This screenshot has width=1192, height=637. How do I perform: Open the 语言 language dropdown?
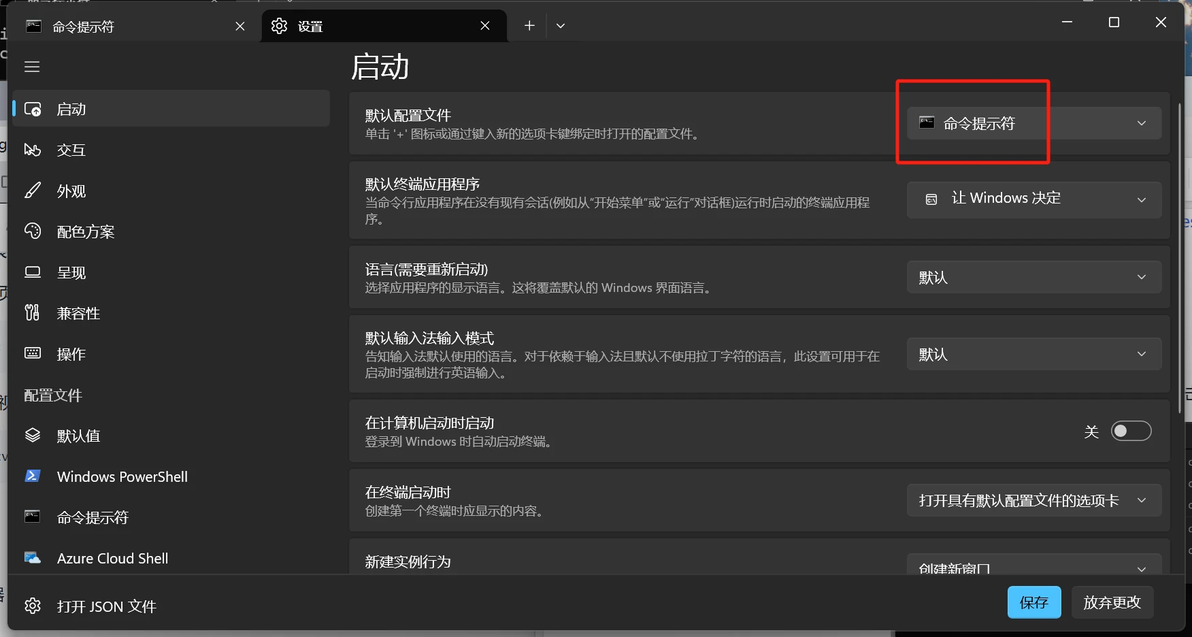[1034, 277]
